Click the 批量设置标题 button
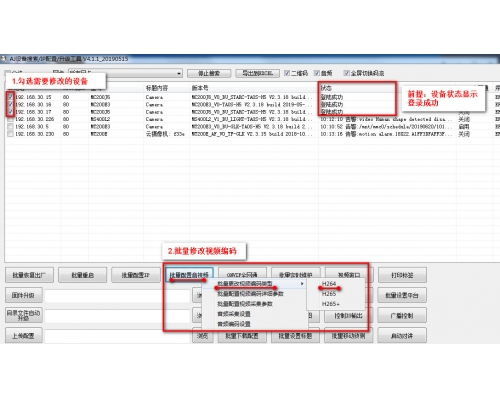 tap(295, 336)
